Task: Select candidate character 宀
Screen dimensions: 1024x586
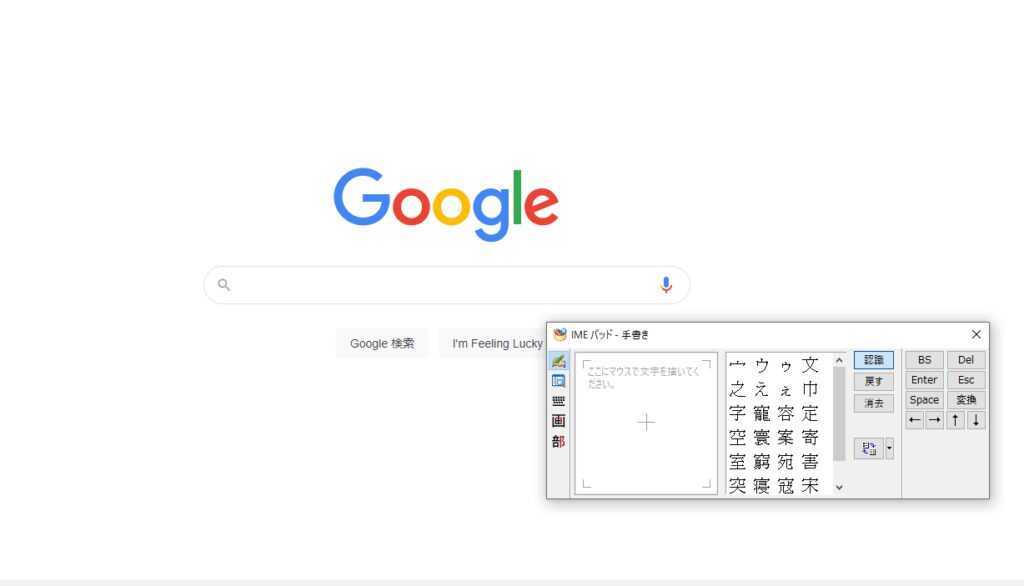Action: tap(737, 365)
